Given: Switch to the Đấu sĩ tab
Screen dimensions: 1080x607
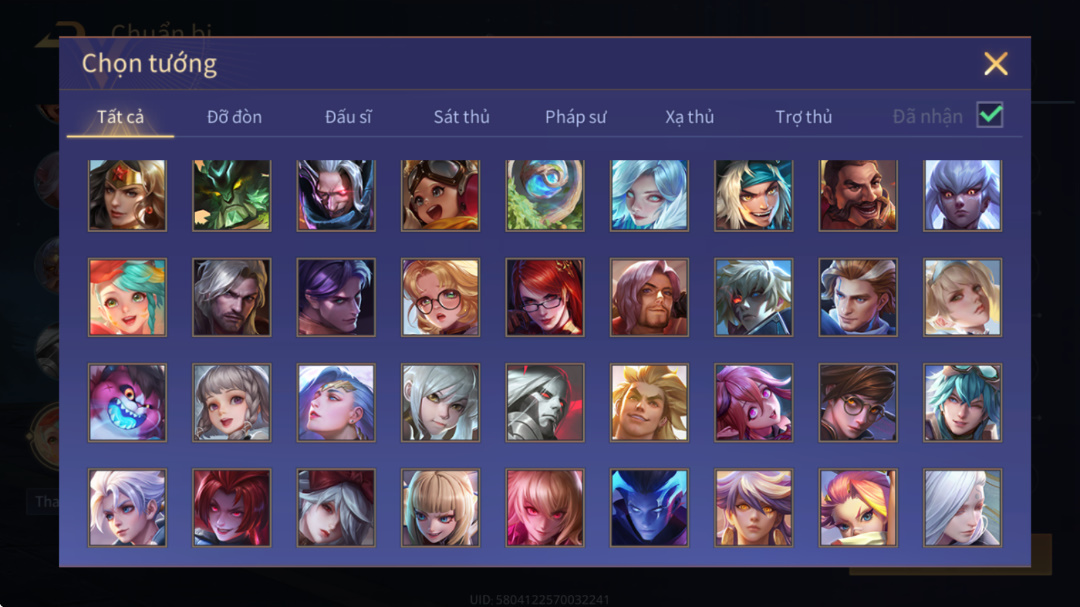Looking at the screenshot, I should (348, 116).
